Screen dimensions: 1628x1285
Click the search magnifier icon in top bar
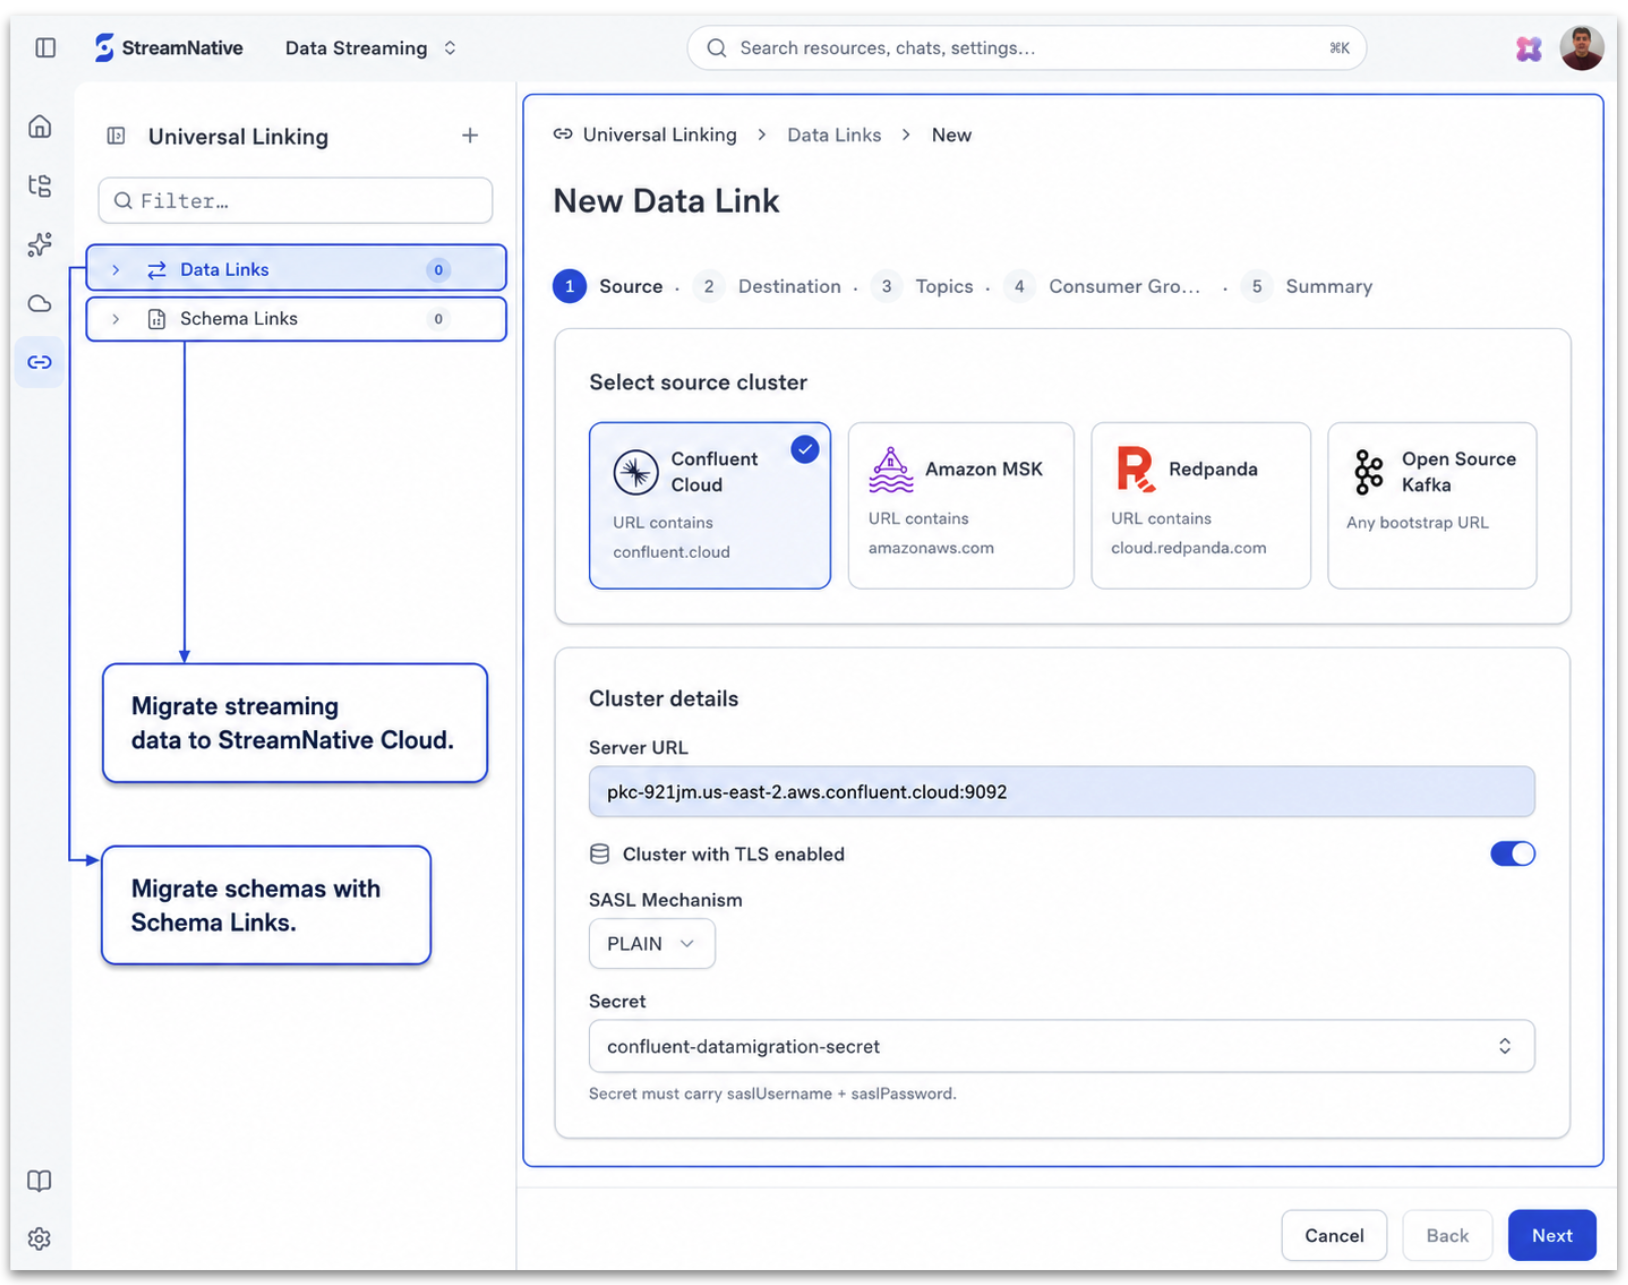point(716,48)
